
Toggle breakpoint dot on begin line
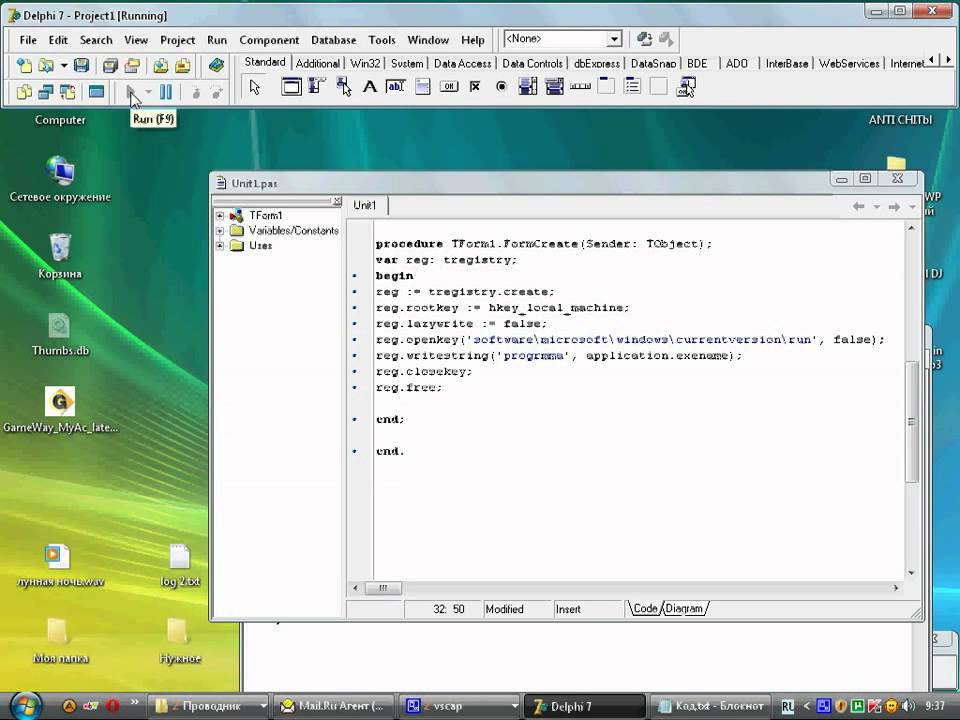pos(354,276)
